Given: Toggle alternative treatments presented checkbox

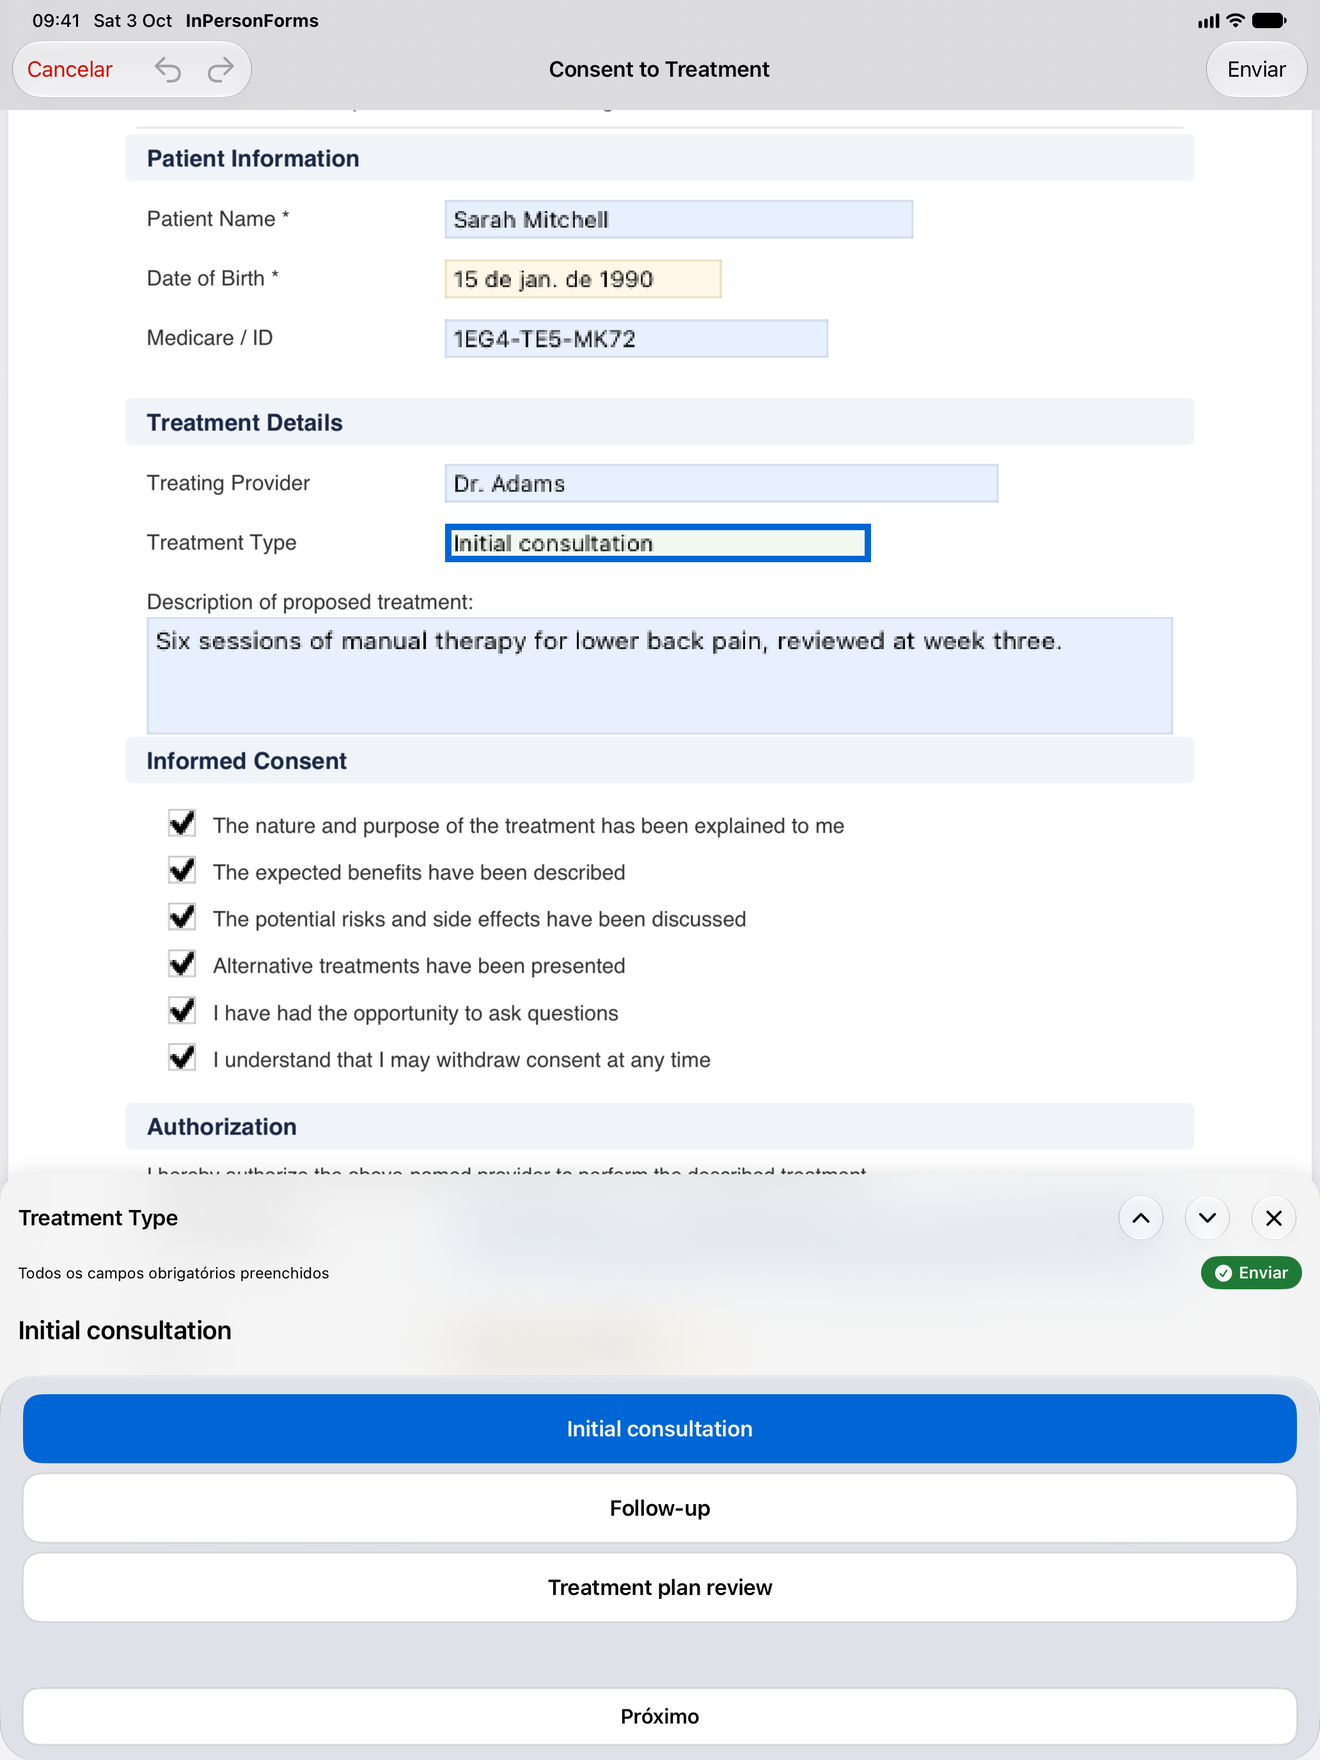Looking at the screenshot, I should [x=182, y=965].
